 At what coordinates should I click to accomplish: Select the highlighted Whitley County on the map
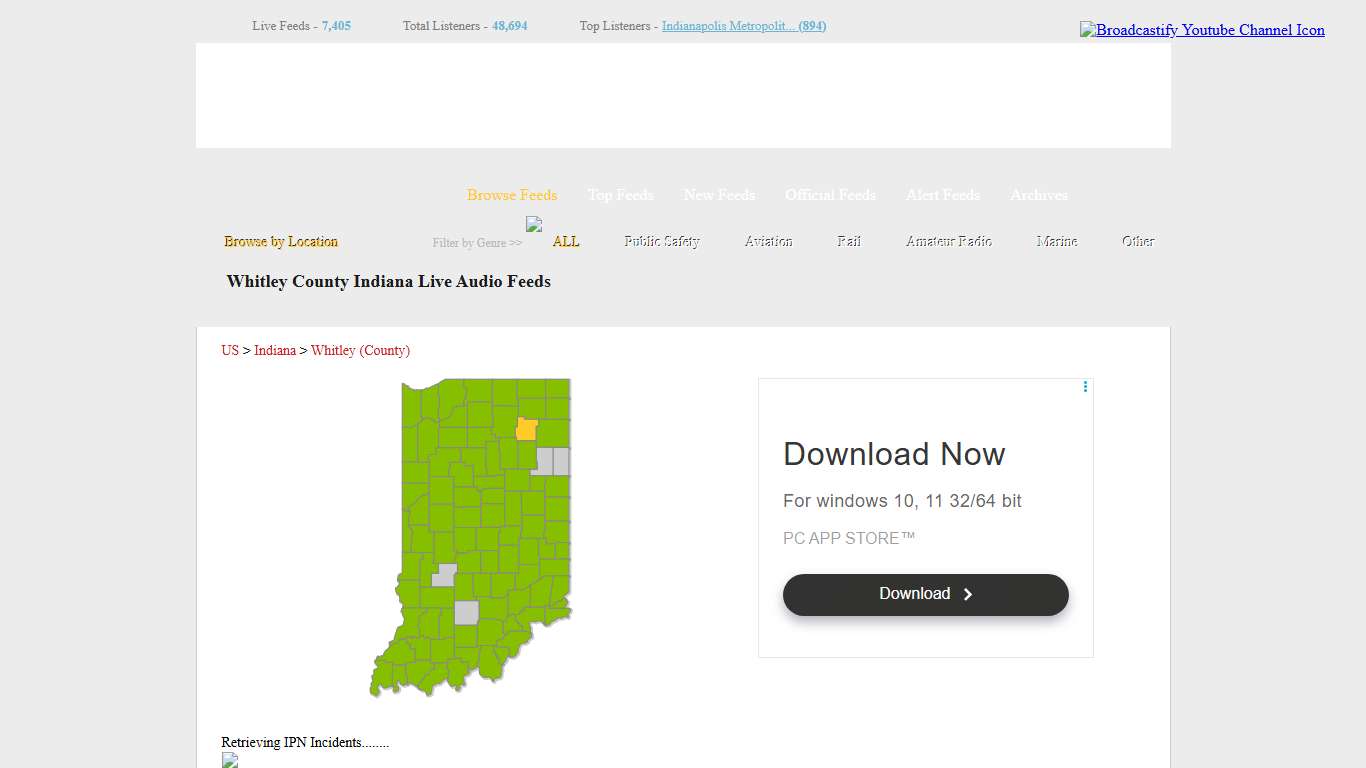click(x=526, y=429)
